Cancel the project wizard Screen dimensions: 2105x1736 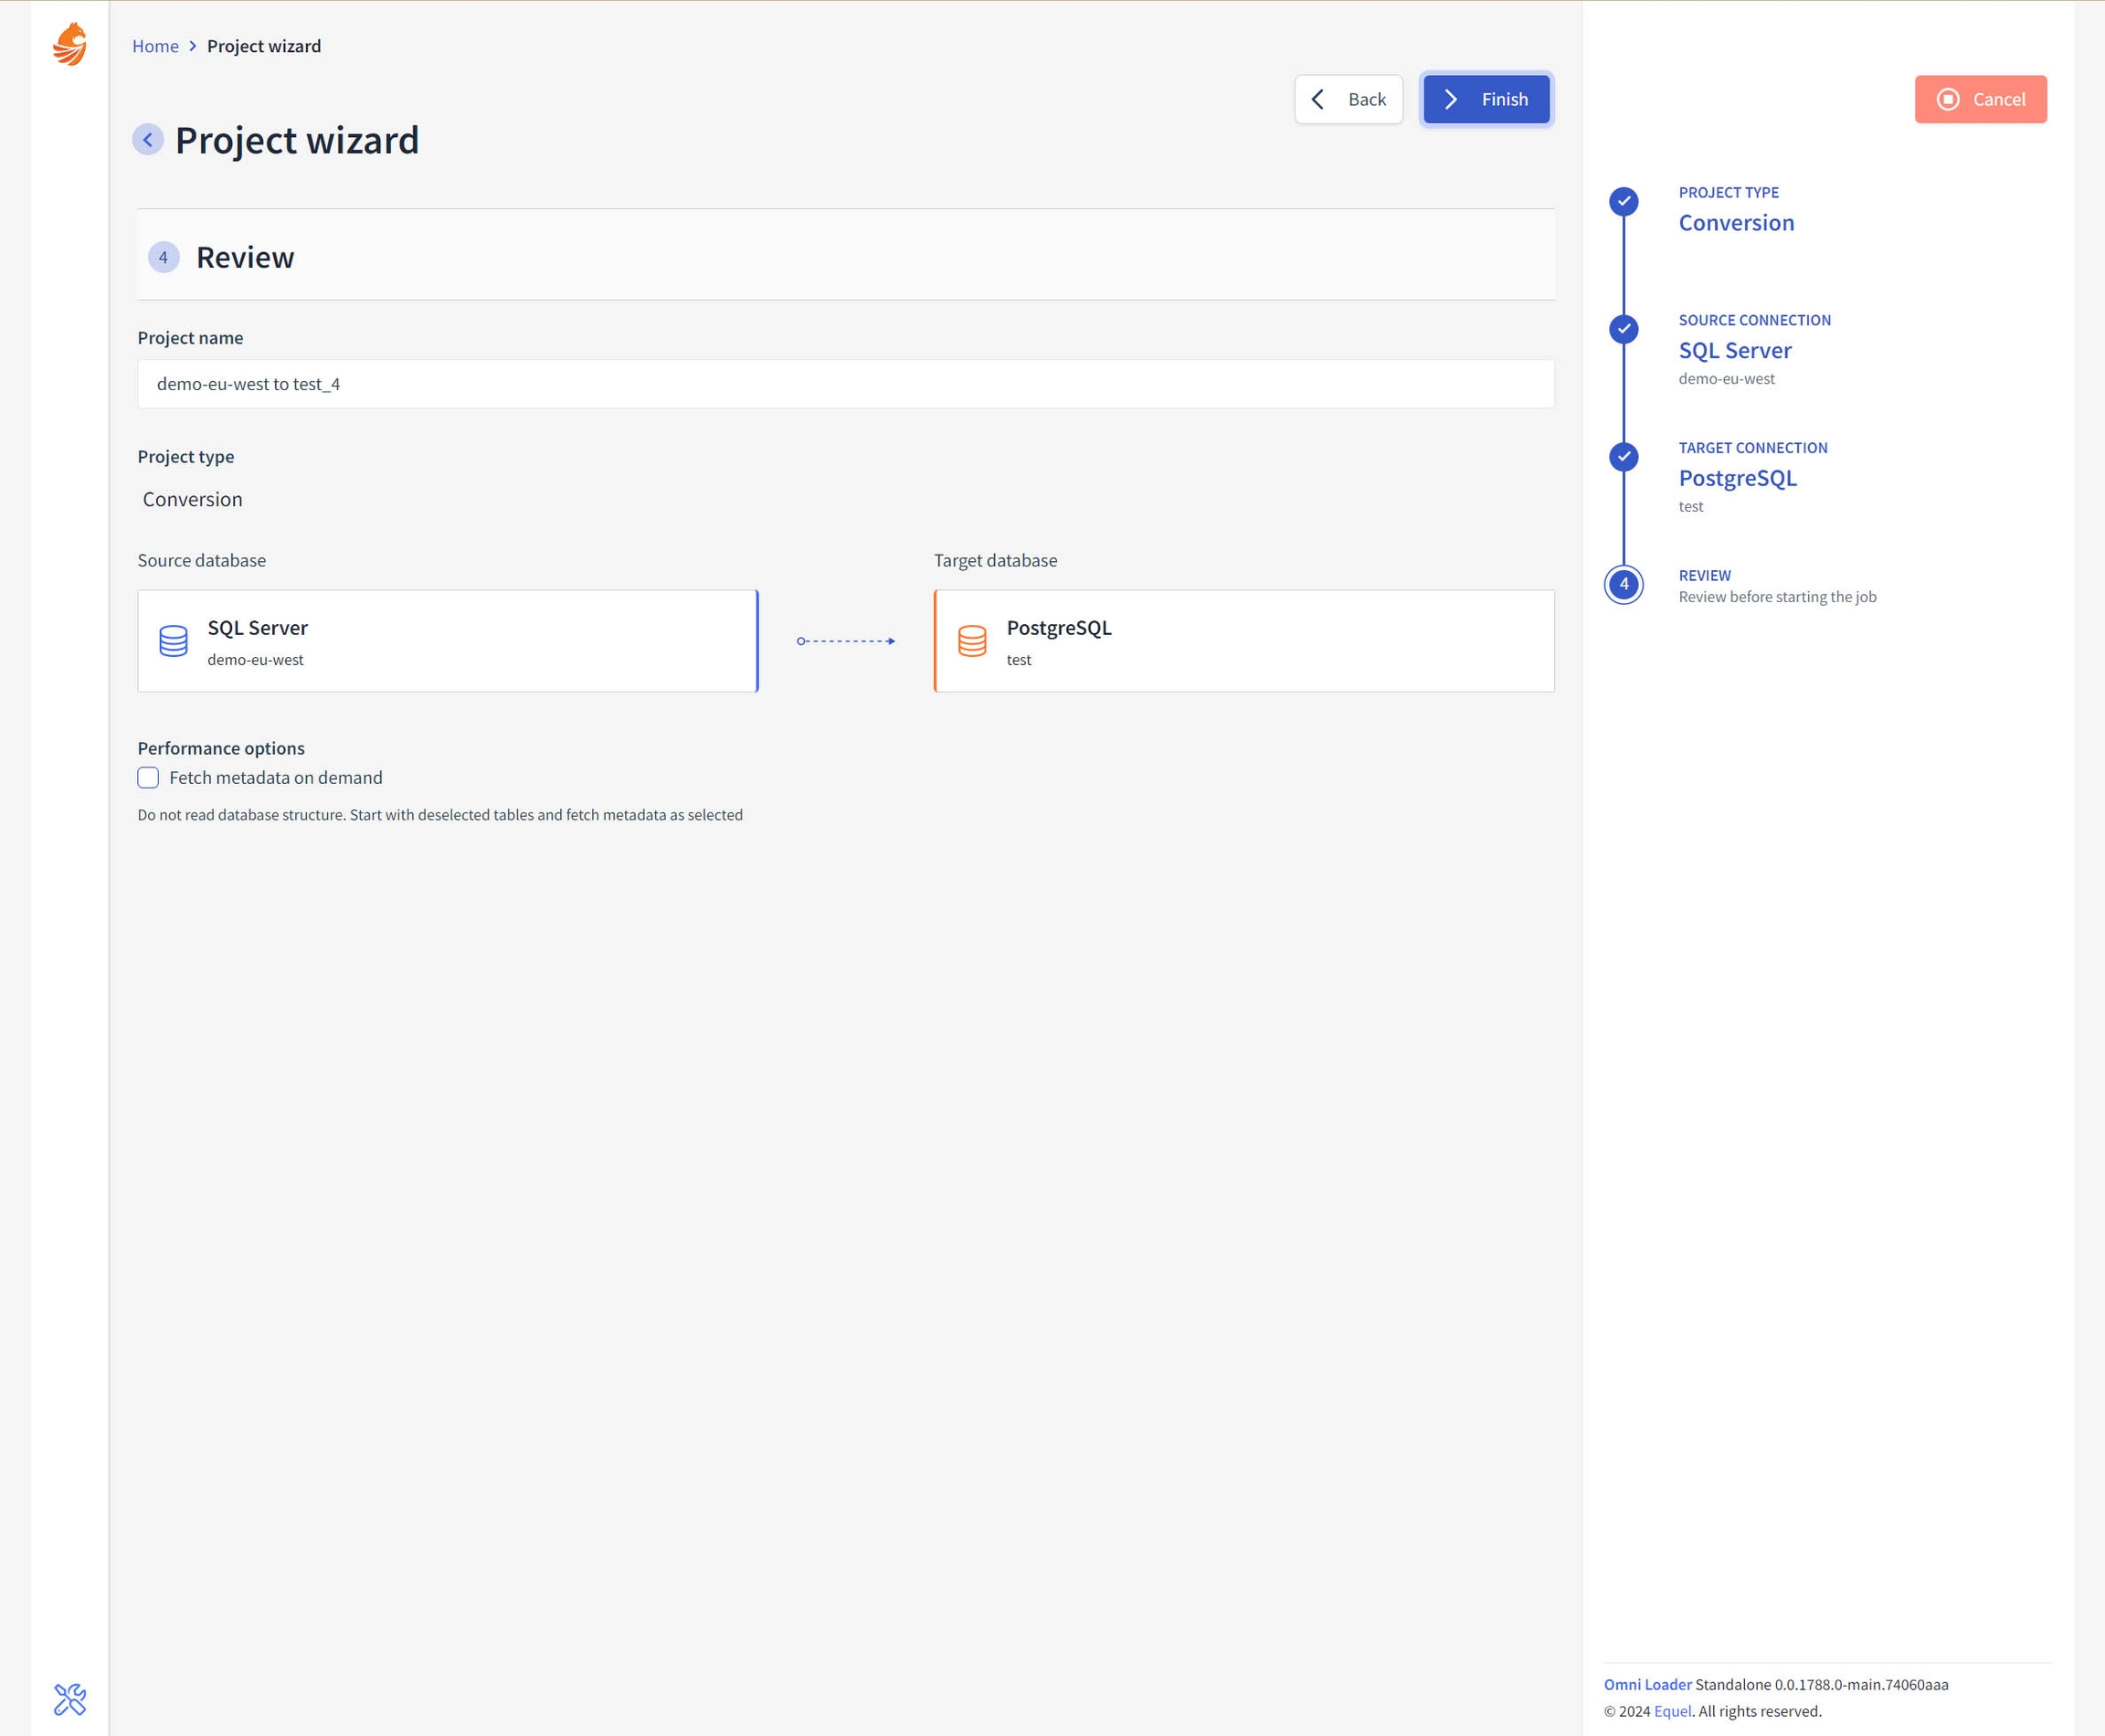1980,99
